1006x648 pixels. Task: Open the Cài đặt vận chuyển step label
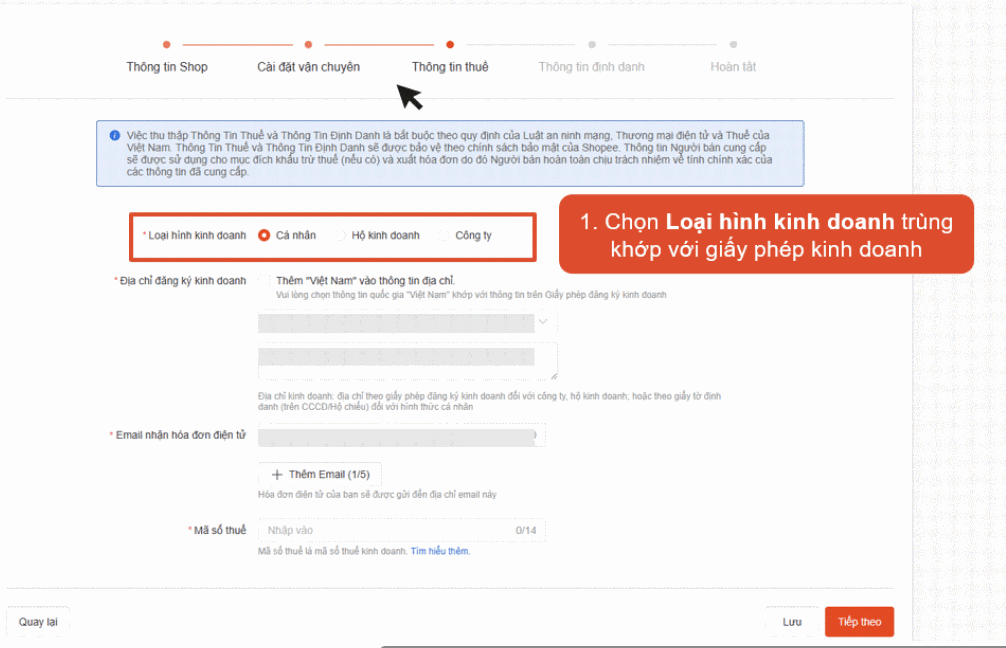pos(308,67)
